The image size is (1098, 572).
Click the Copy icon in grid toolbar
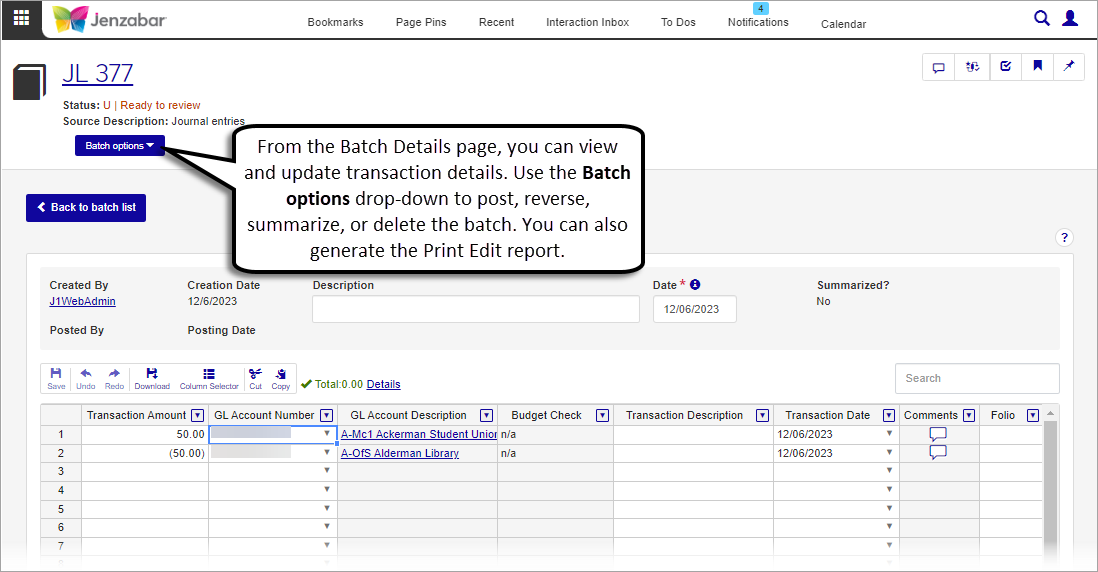pos(281,378)
